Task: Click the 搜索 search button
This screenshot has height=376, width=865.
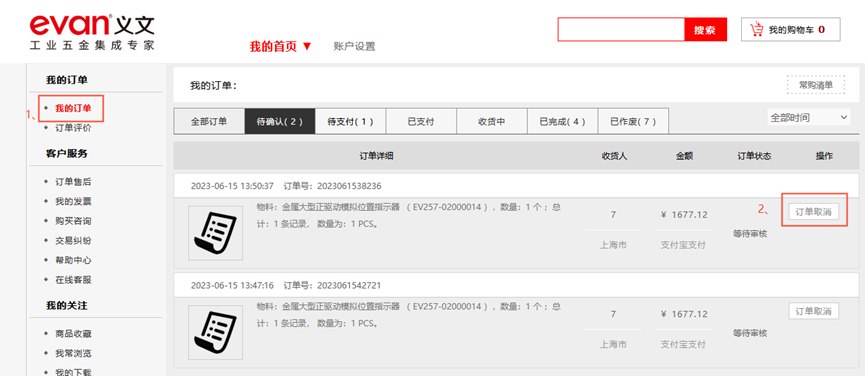Action: point(706,30)
